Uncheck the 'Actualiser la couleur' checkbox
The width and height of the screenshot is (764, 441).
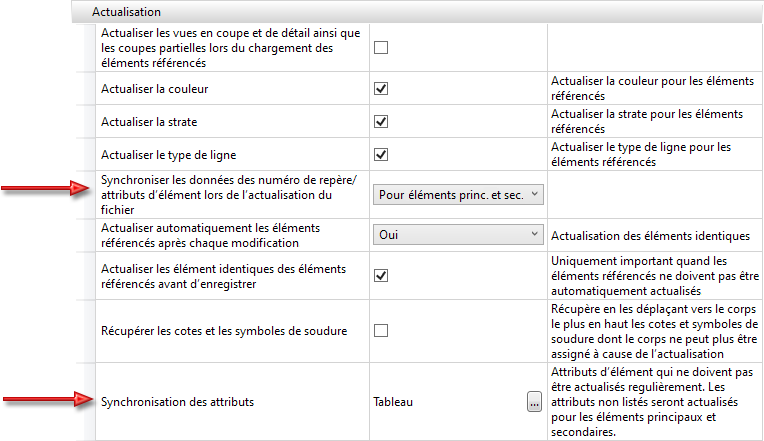381,89
